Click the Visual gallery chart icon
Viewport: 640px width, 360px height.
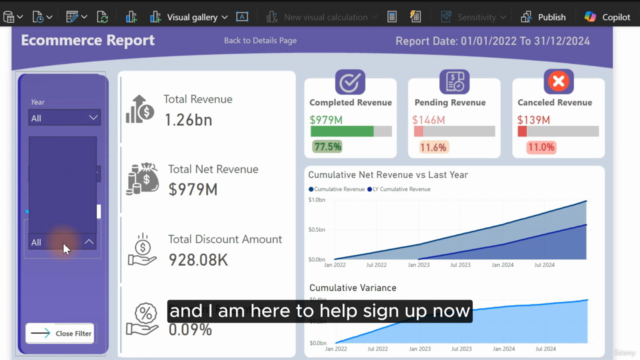coord(155,17)
